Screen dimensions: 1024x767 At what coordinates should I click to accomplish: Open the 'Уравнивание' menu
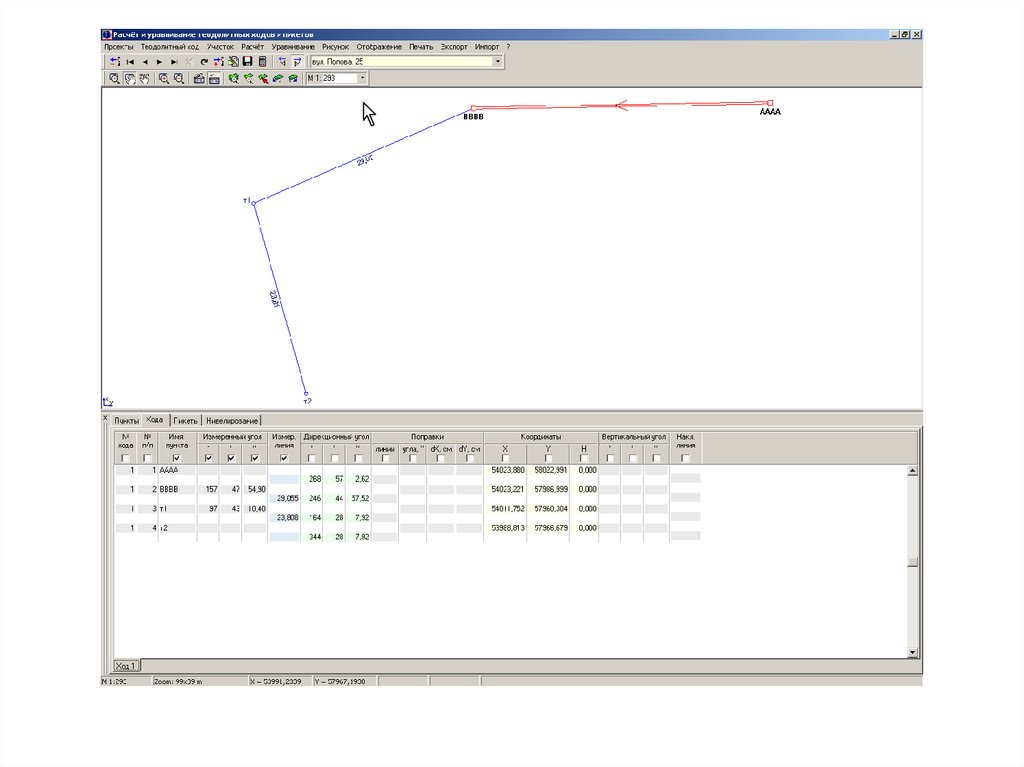pos(293,47)
